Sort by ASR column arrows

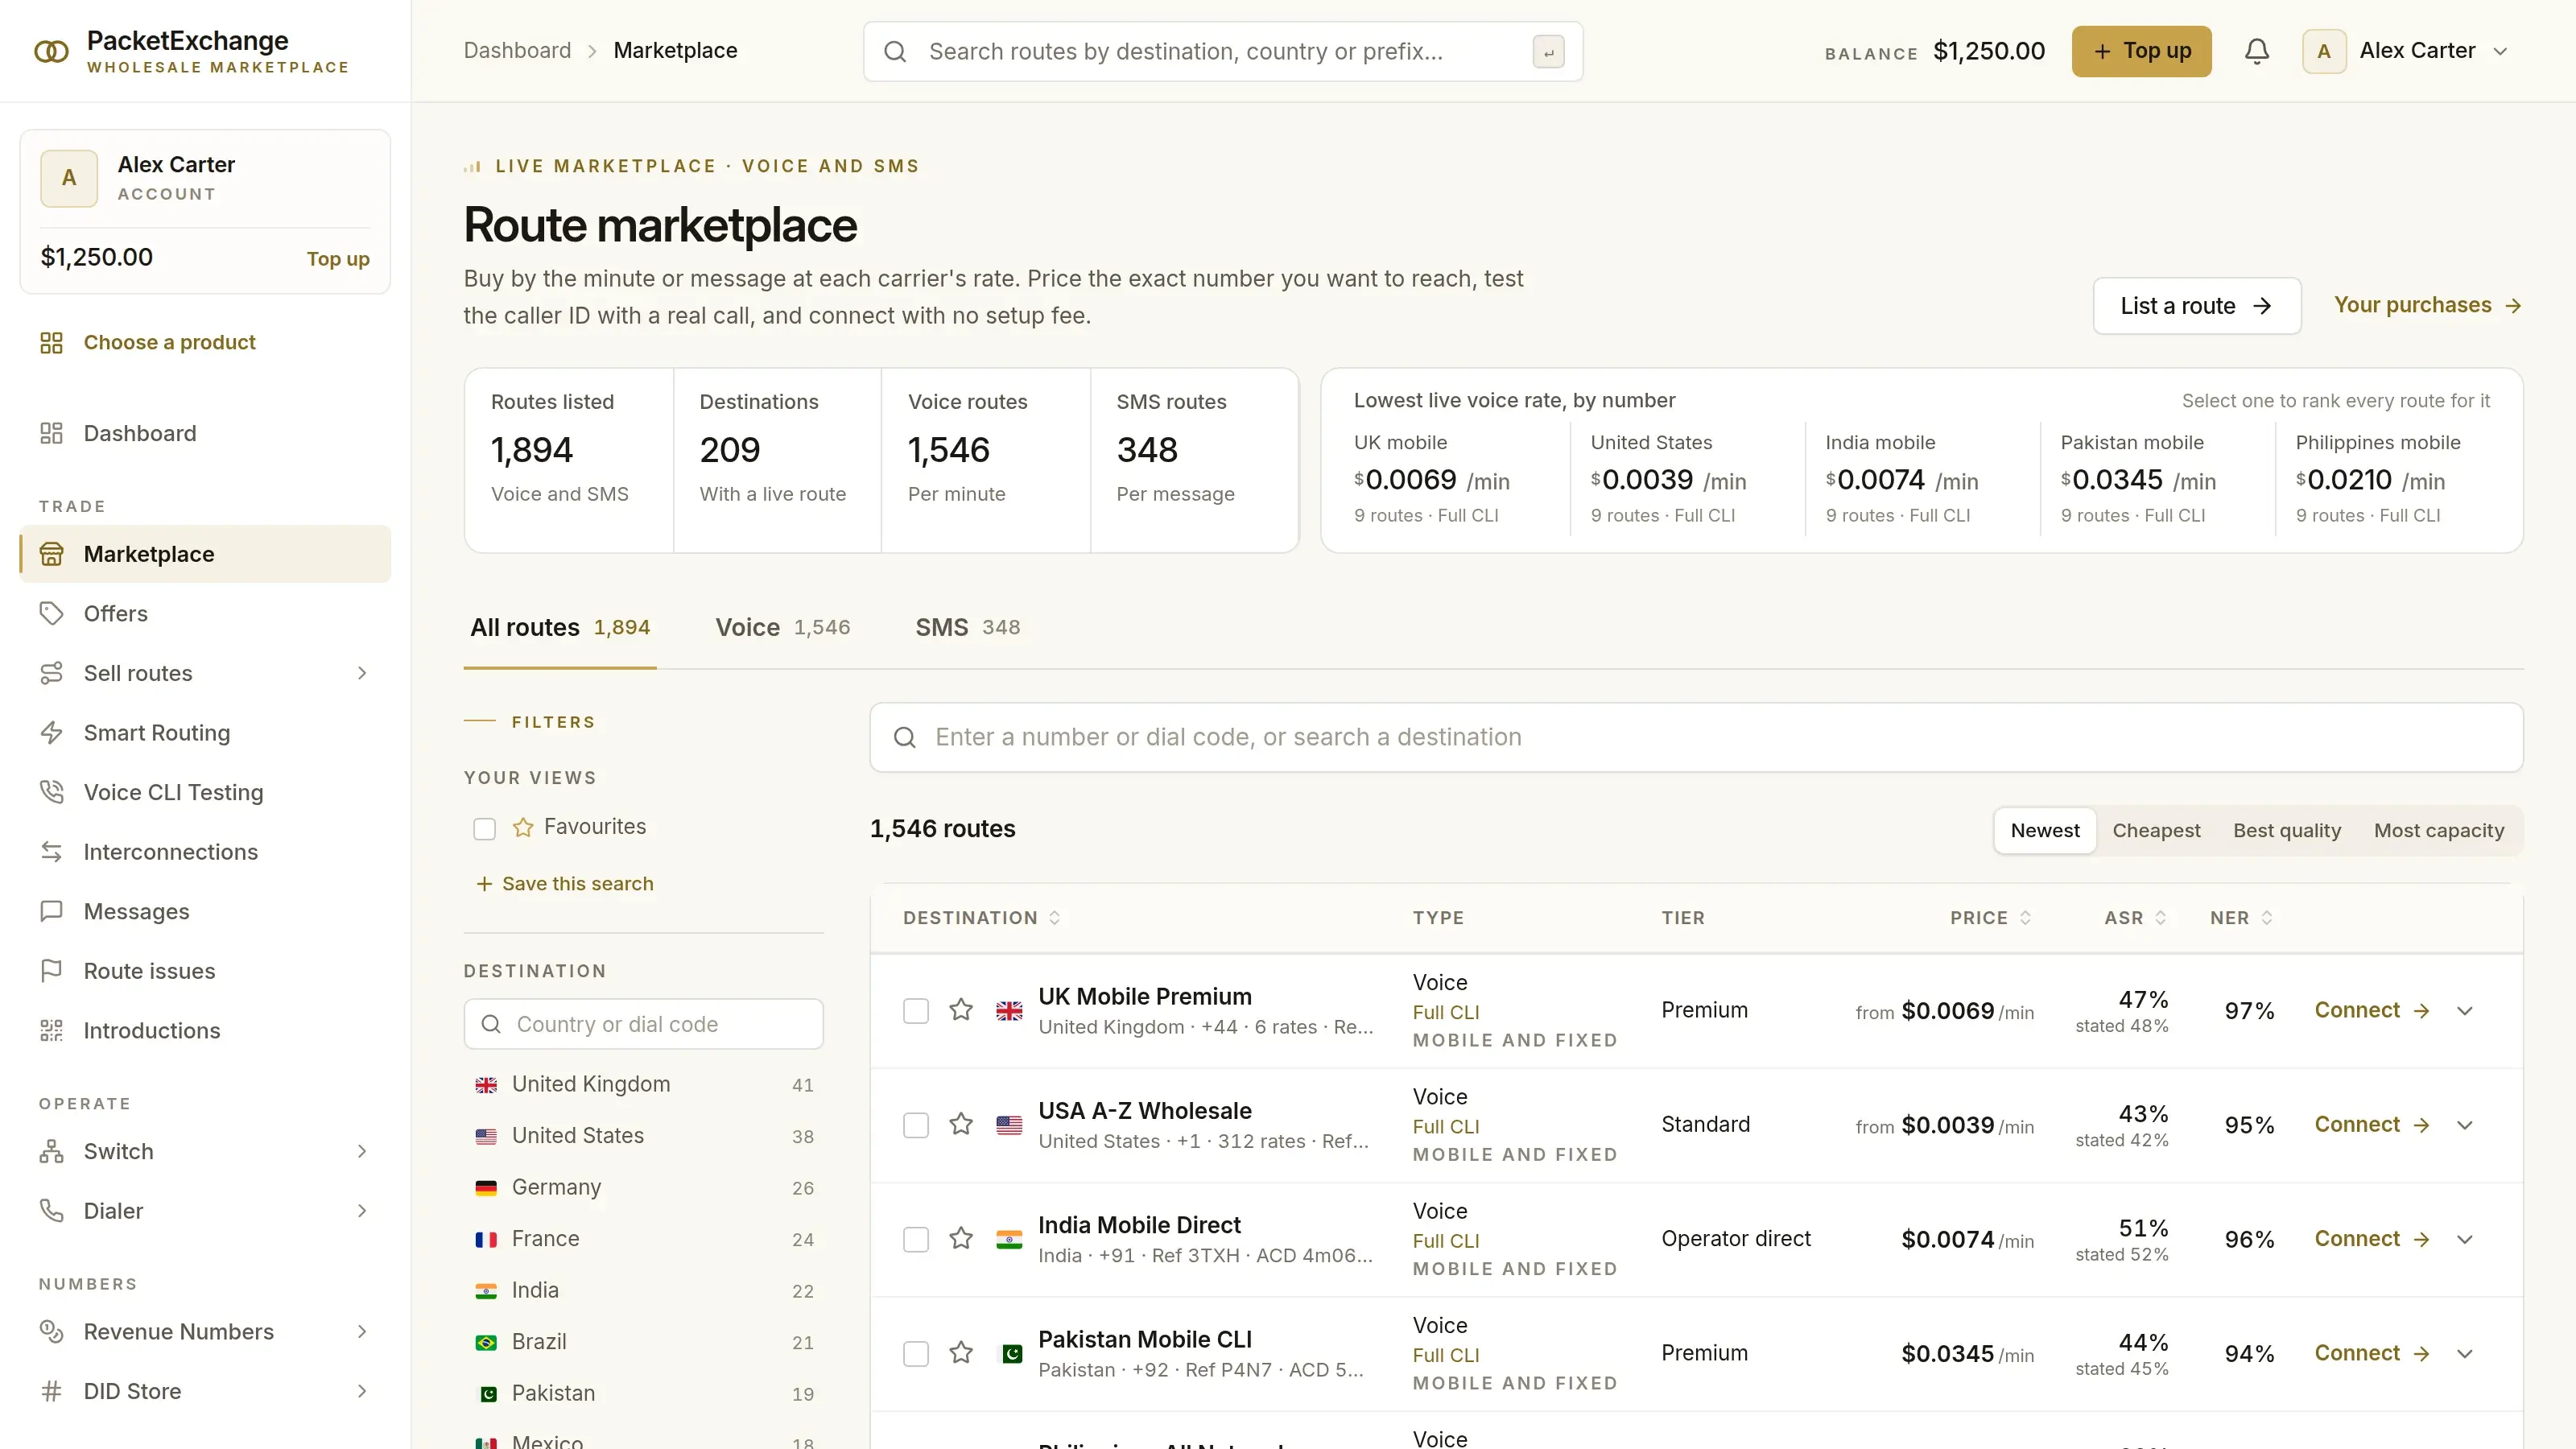click(2160, 918)
